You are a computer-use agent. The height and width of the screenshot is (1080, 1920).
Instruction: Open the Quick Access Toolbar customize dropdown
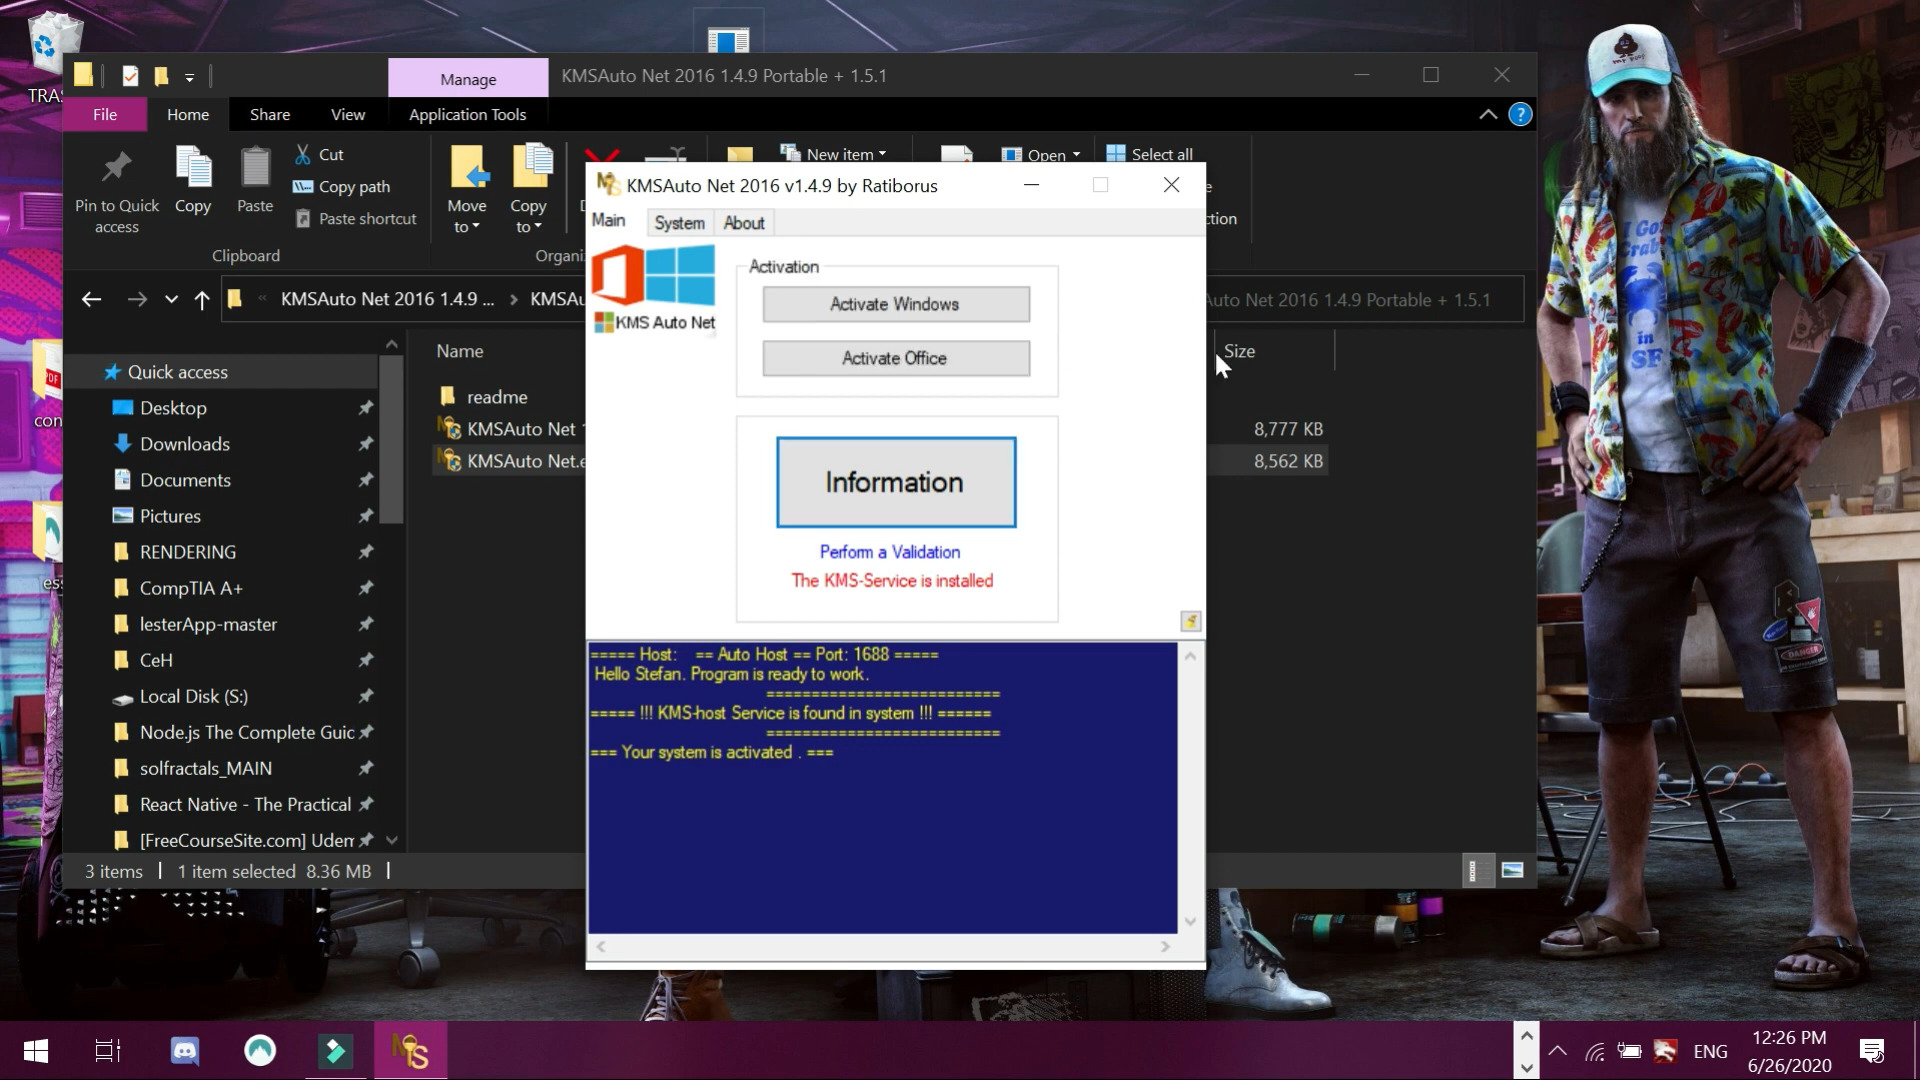click(189, 77)
